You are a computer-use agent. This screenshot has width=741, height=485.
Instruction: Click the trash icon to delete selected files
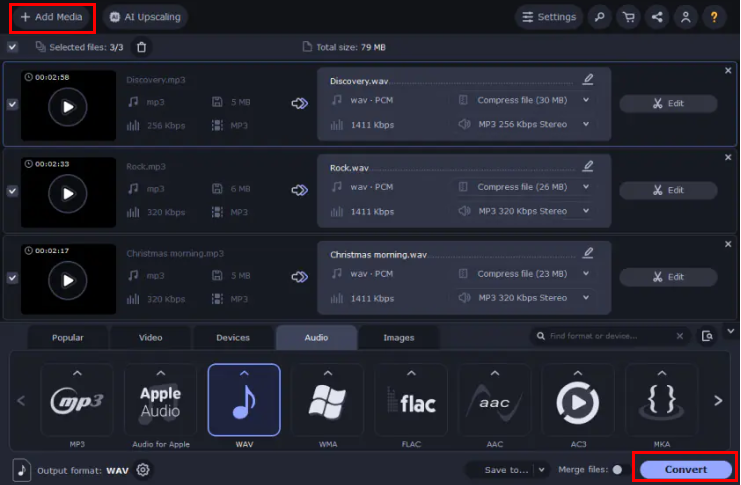(141, 47)
